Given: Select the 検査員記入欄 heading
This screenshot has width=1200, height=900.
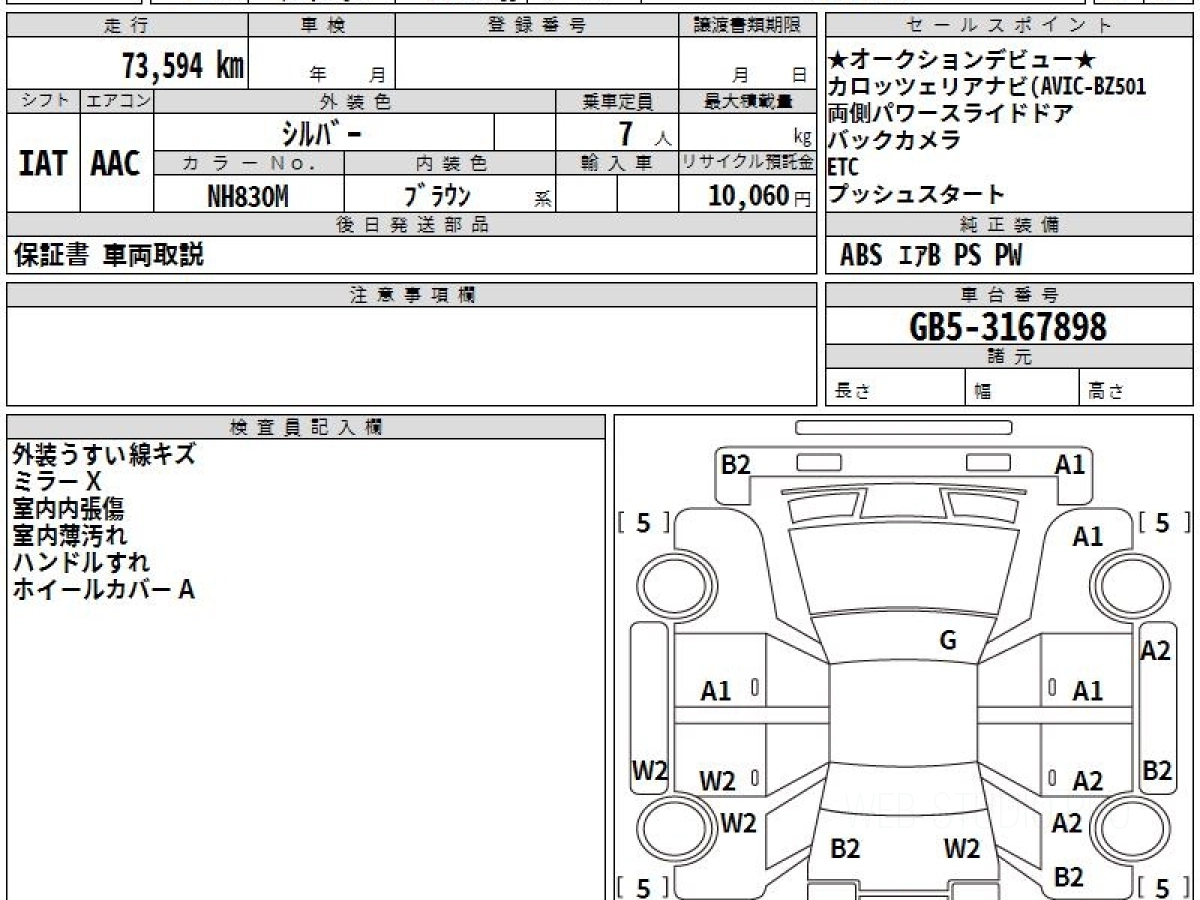Looking at the screenshot, I should [x=306, y=427].
